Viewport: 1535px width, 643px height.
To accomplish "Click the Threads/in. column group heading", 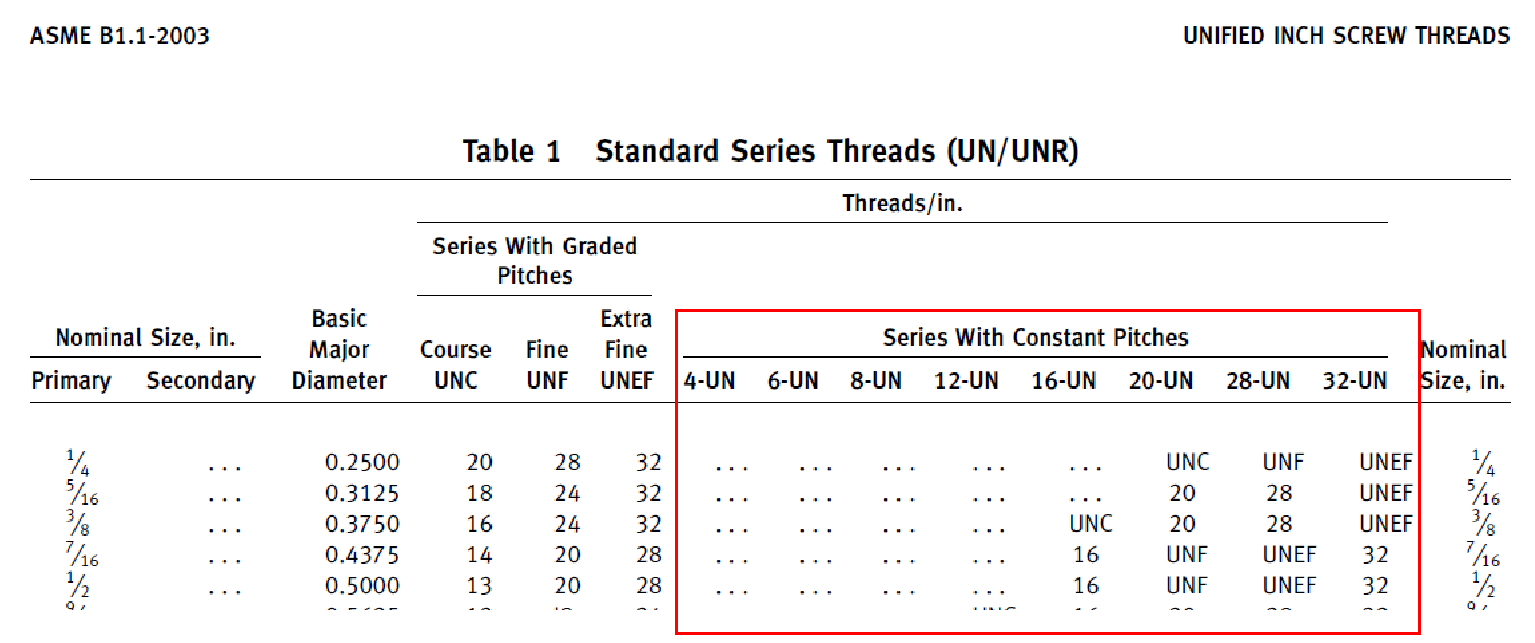I will tap(902, 204).
